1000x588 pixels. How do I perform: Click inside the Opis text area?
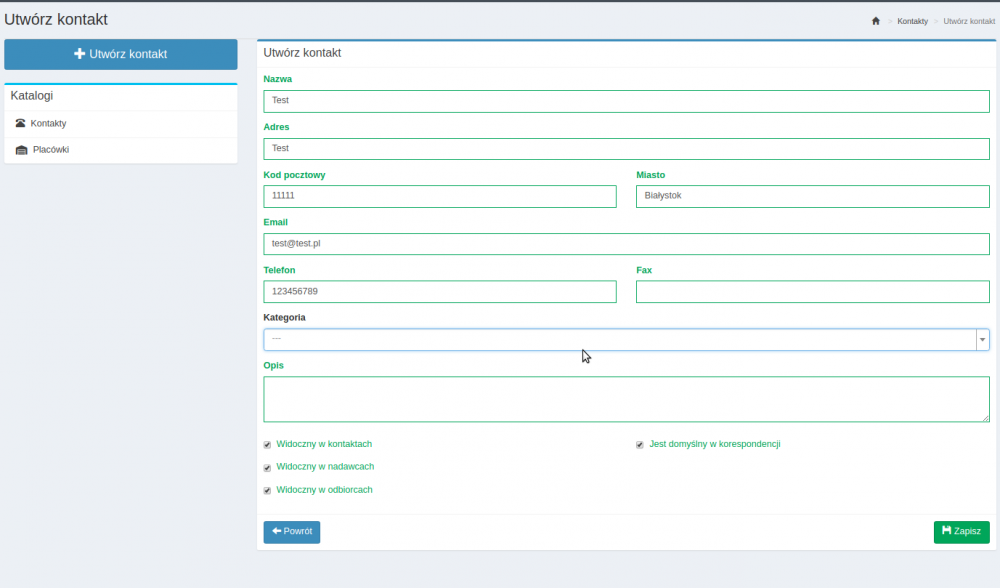(626, 399)
